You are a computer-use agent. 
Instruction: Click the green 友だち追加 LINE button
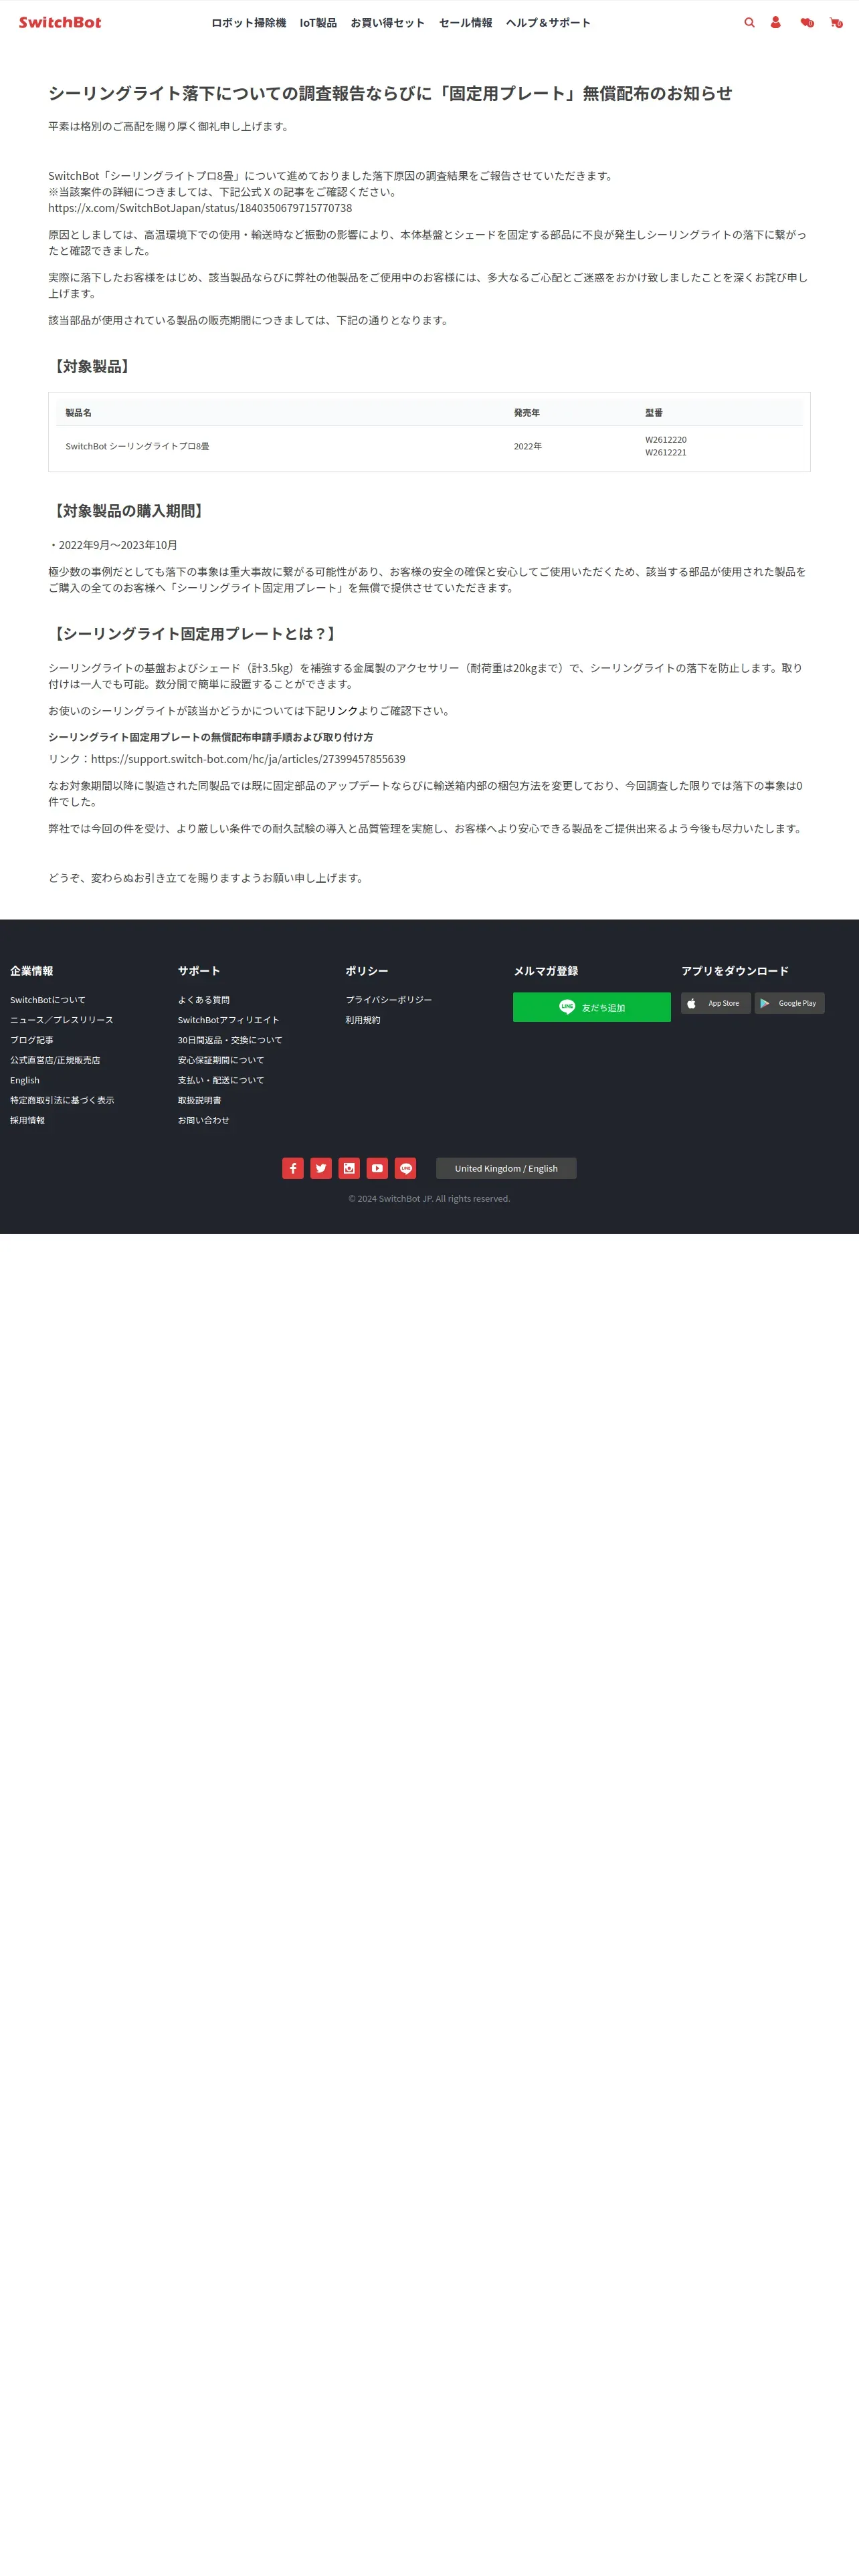[x=592, y=1007]
